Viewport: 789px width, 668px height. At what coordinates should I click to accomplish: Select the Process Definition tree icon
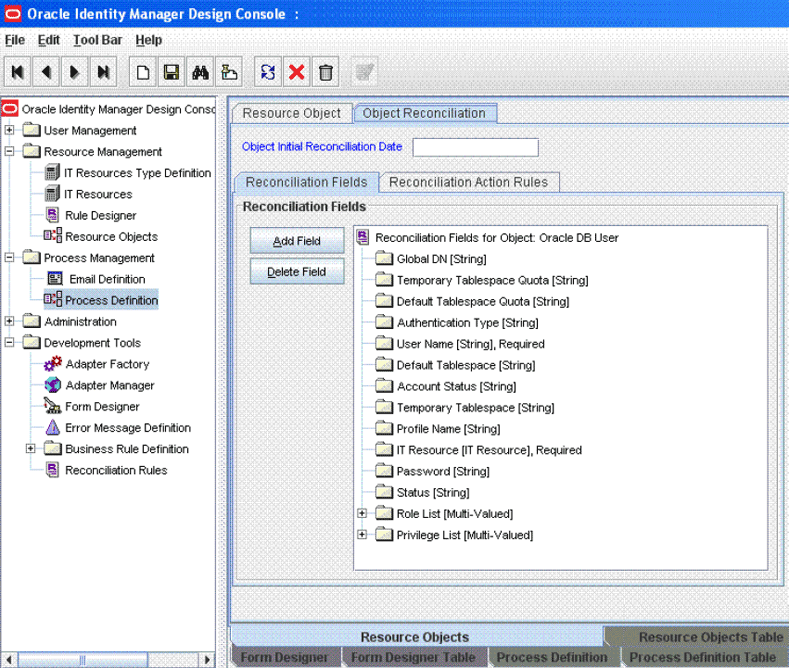[53, 300]
